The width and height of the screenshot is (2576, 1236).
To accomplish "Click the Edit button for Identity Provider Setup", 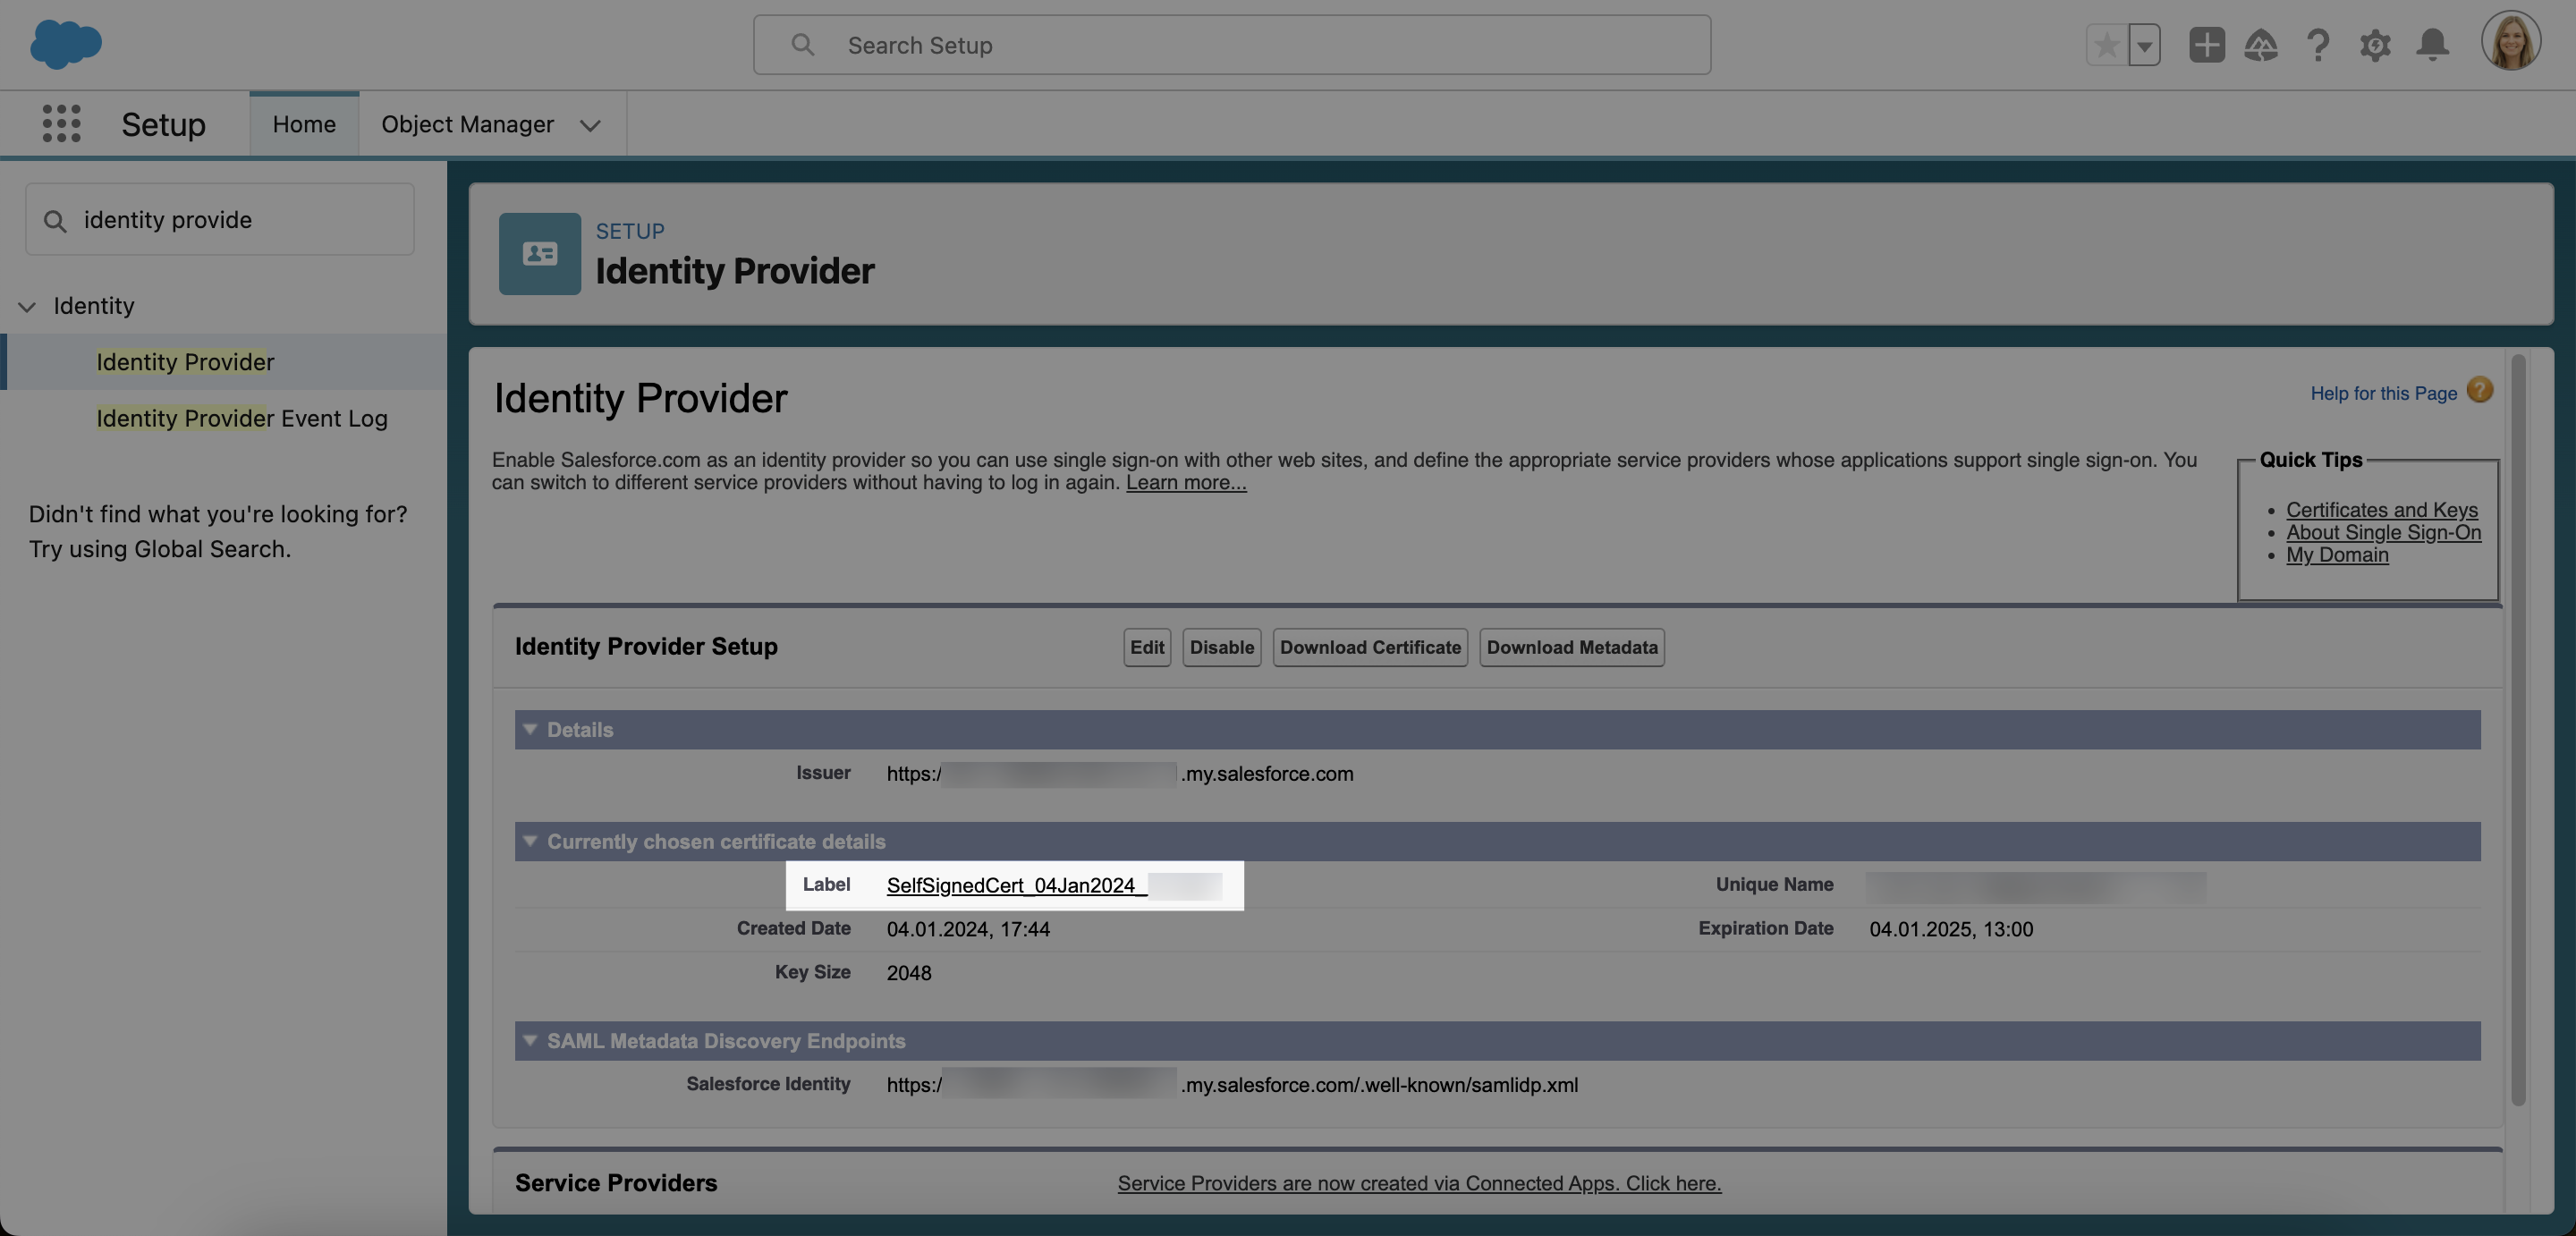I will (1147, 646).
